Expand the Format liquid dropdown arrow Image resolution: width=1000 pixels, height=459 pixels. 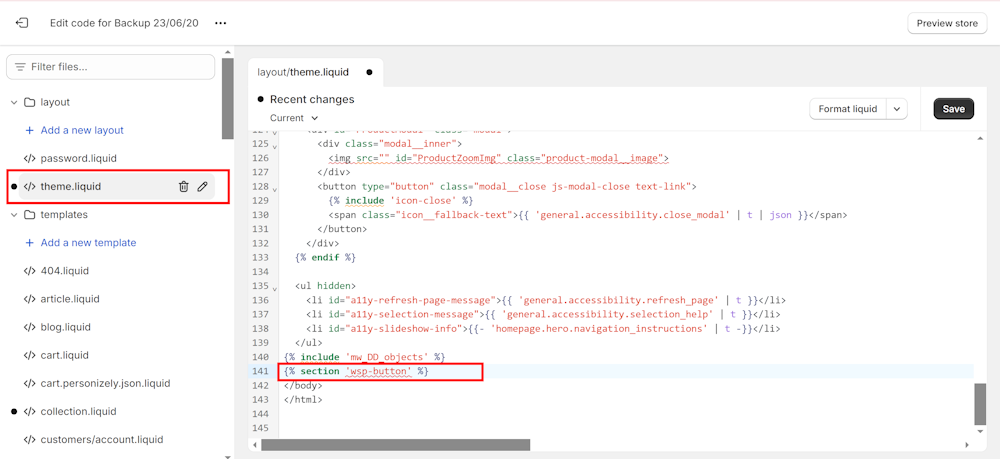896,109
